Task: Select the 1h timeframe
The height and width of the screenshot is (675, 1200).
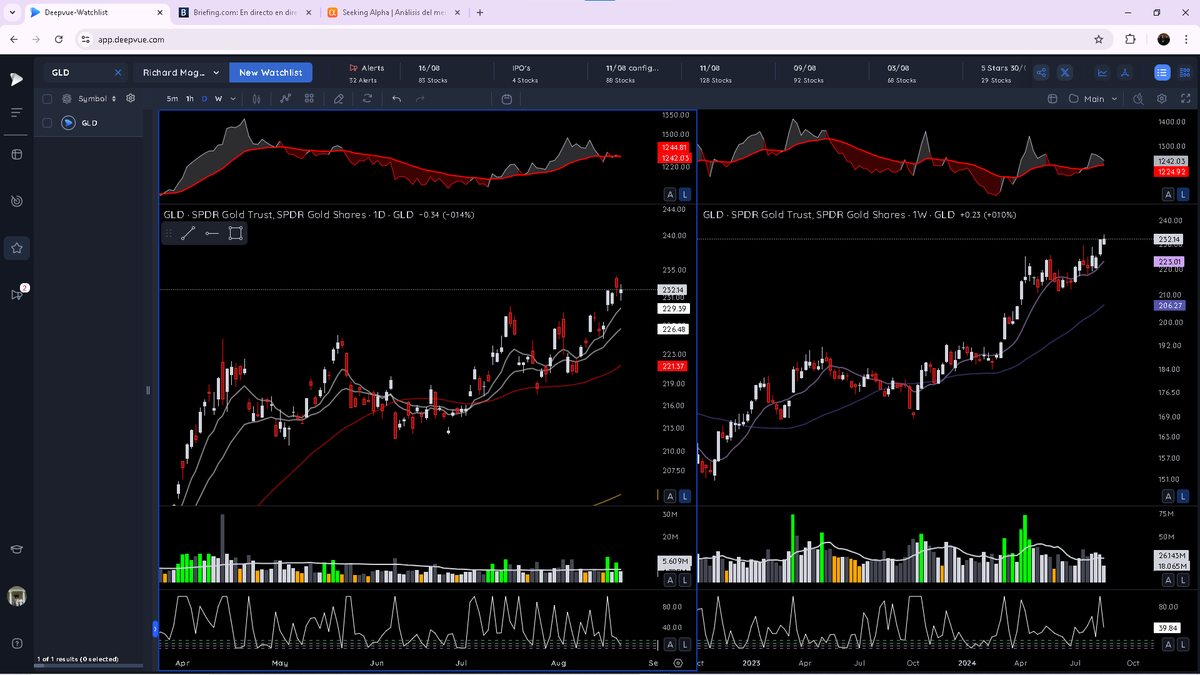Action: click(190, 99)
